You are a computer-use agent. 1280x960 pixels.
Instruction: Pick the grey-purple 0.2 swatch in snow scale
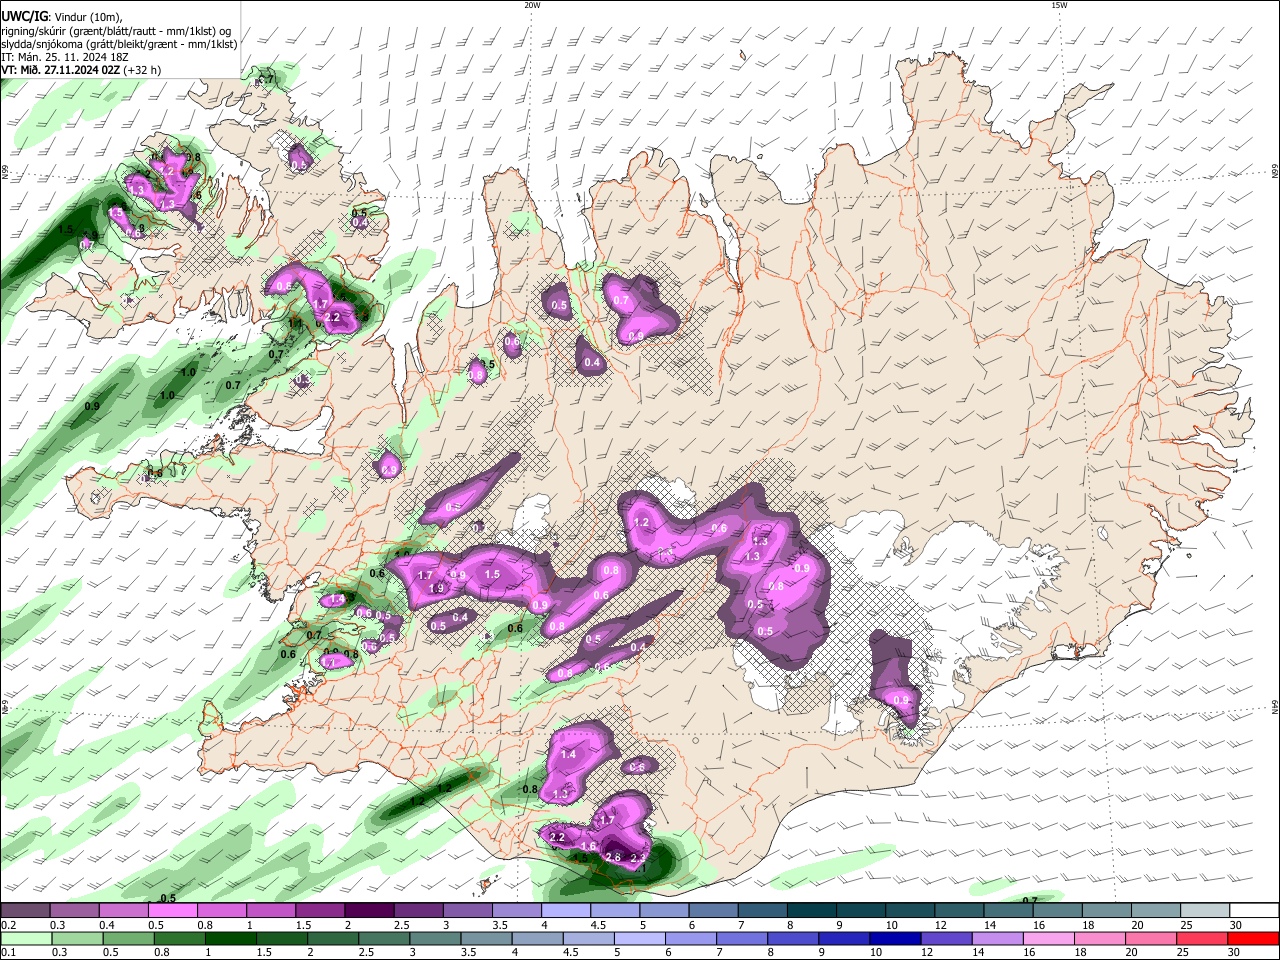25,910
